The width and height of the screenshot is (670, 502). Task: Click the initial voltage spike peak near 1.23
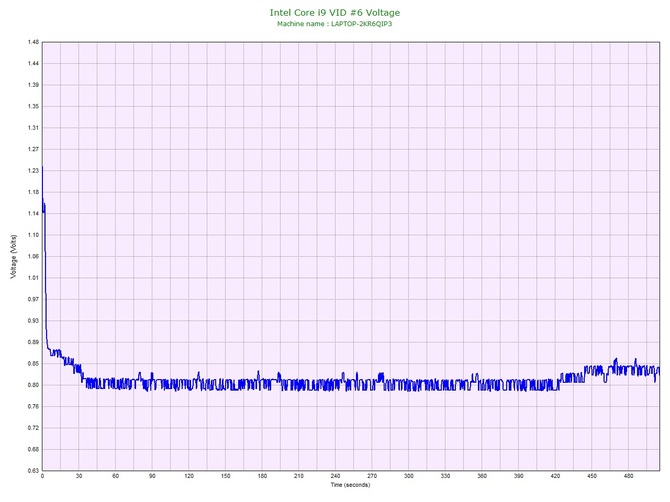click(x=42, y=168)
